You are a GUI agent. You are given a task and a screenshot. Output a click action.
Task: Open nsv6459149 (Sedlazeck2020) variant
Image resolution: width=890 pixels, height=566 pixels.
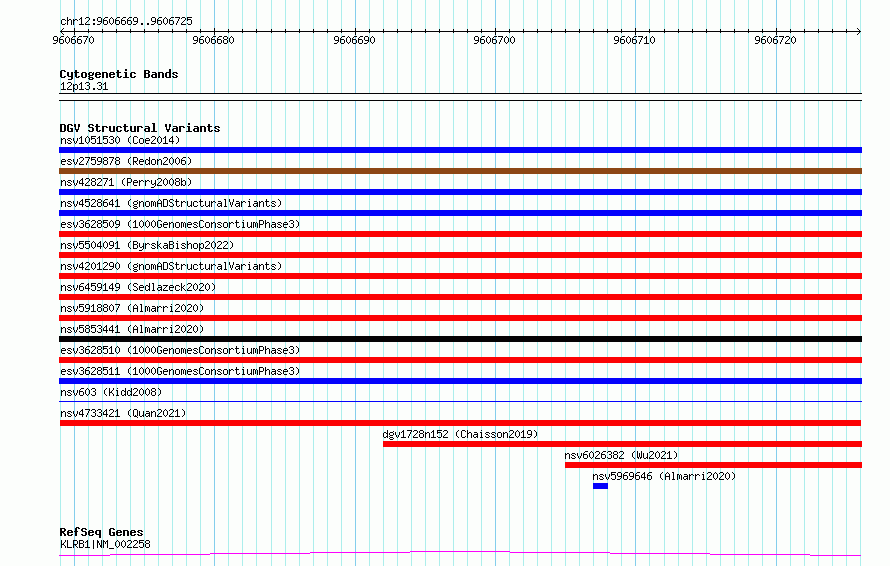(138, 287)
